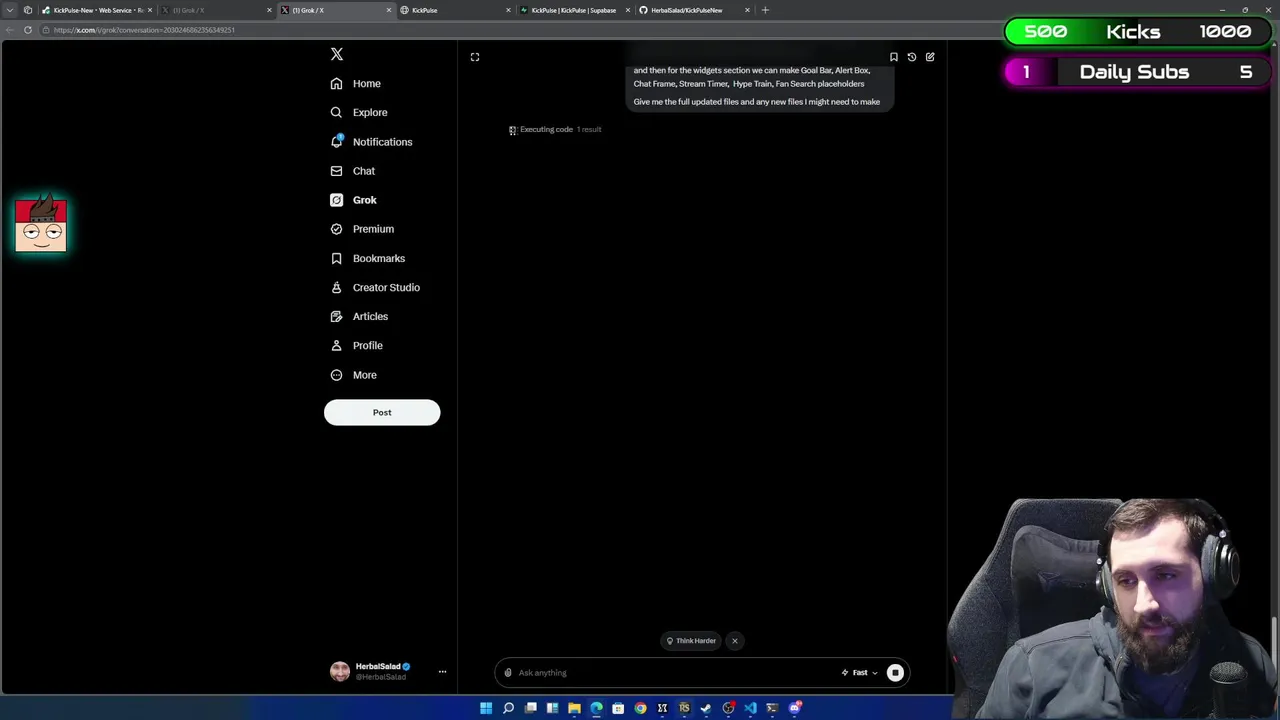
Task: Open Microsoft Edge from the taskbar
Action: pyautogui.click(x=596, y=708)
